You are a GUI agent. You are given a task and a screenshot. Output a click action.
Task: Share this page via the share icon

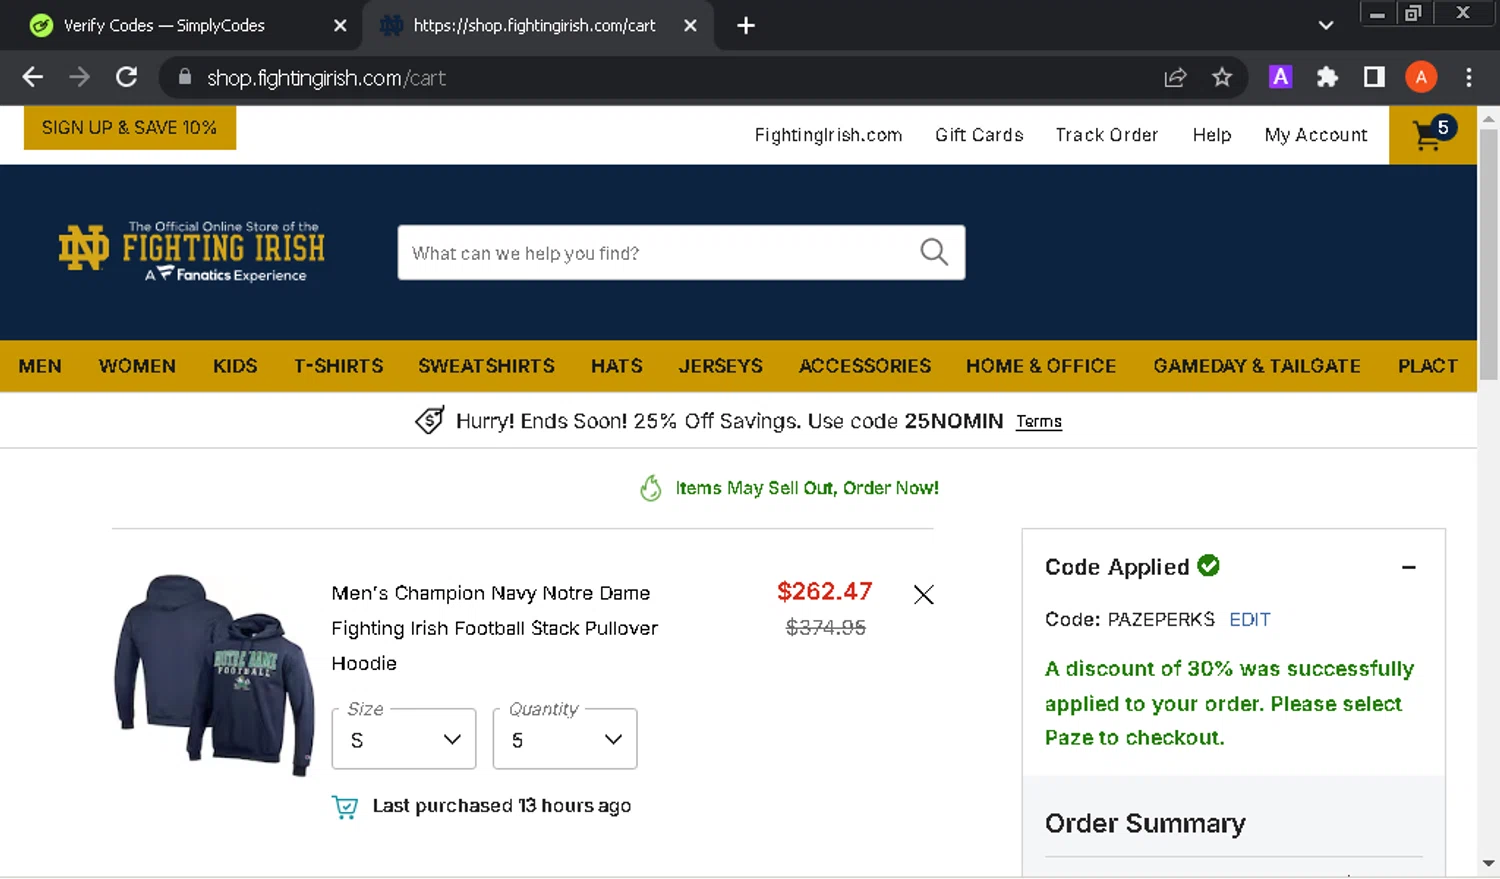[x=1175, y=77]
